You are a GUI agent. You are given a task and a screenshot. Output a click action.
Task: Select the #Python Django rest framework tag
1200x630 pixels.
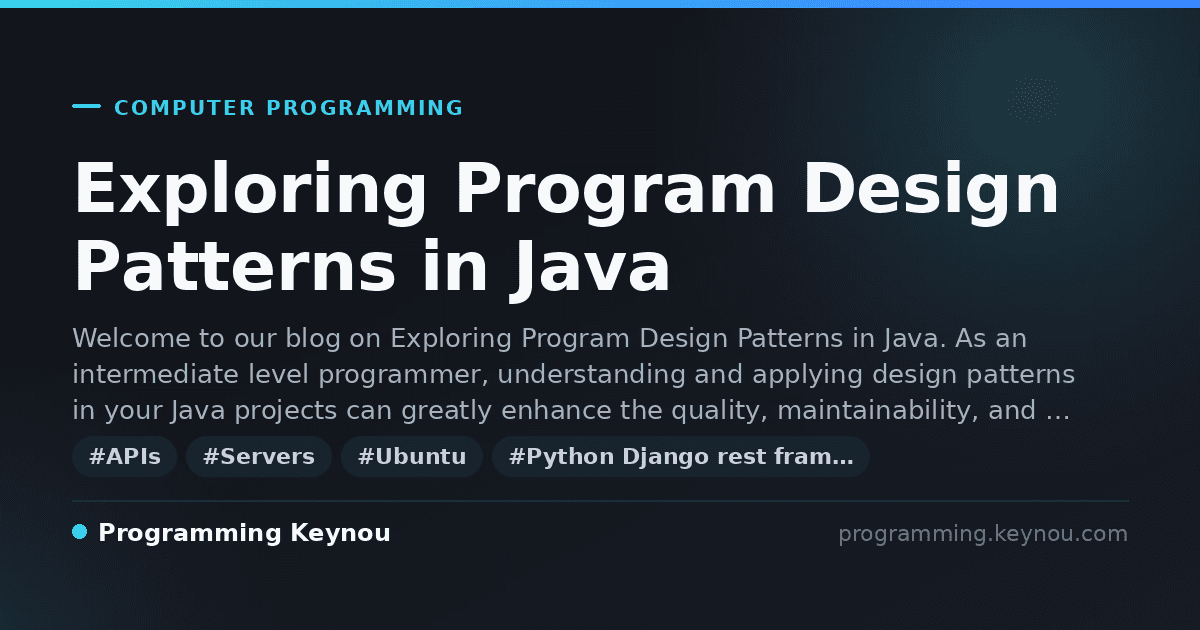(x=681, y=457)
